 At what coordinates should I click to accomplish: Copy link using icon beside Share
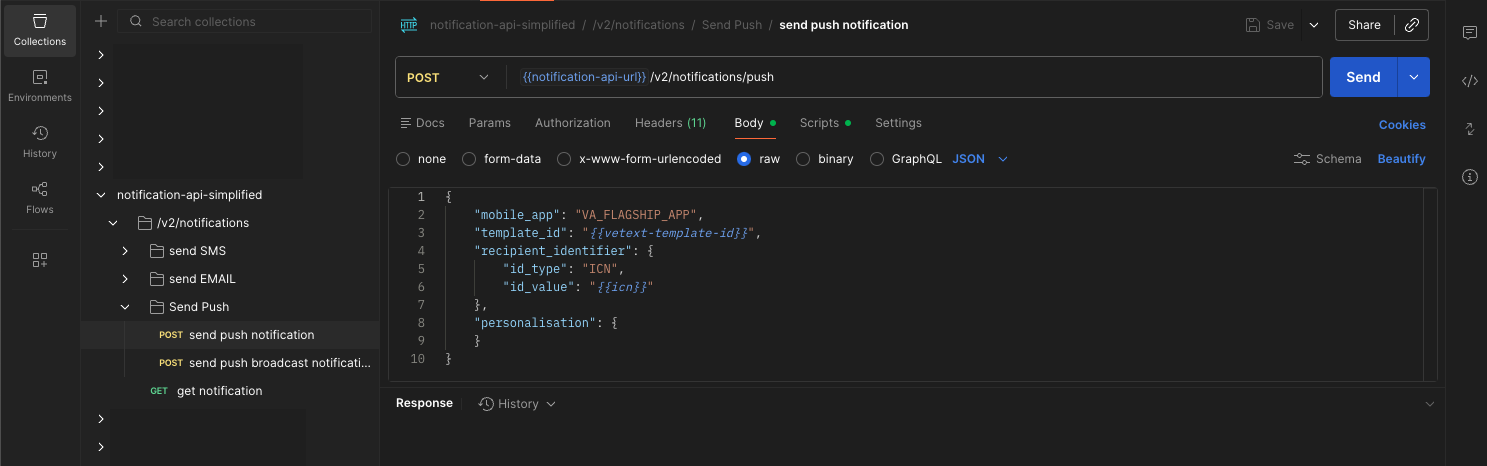coord(1411,25)
